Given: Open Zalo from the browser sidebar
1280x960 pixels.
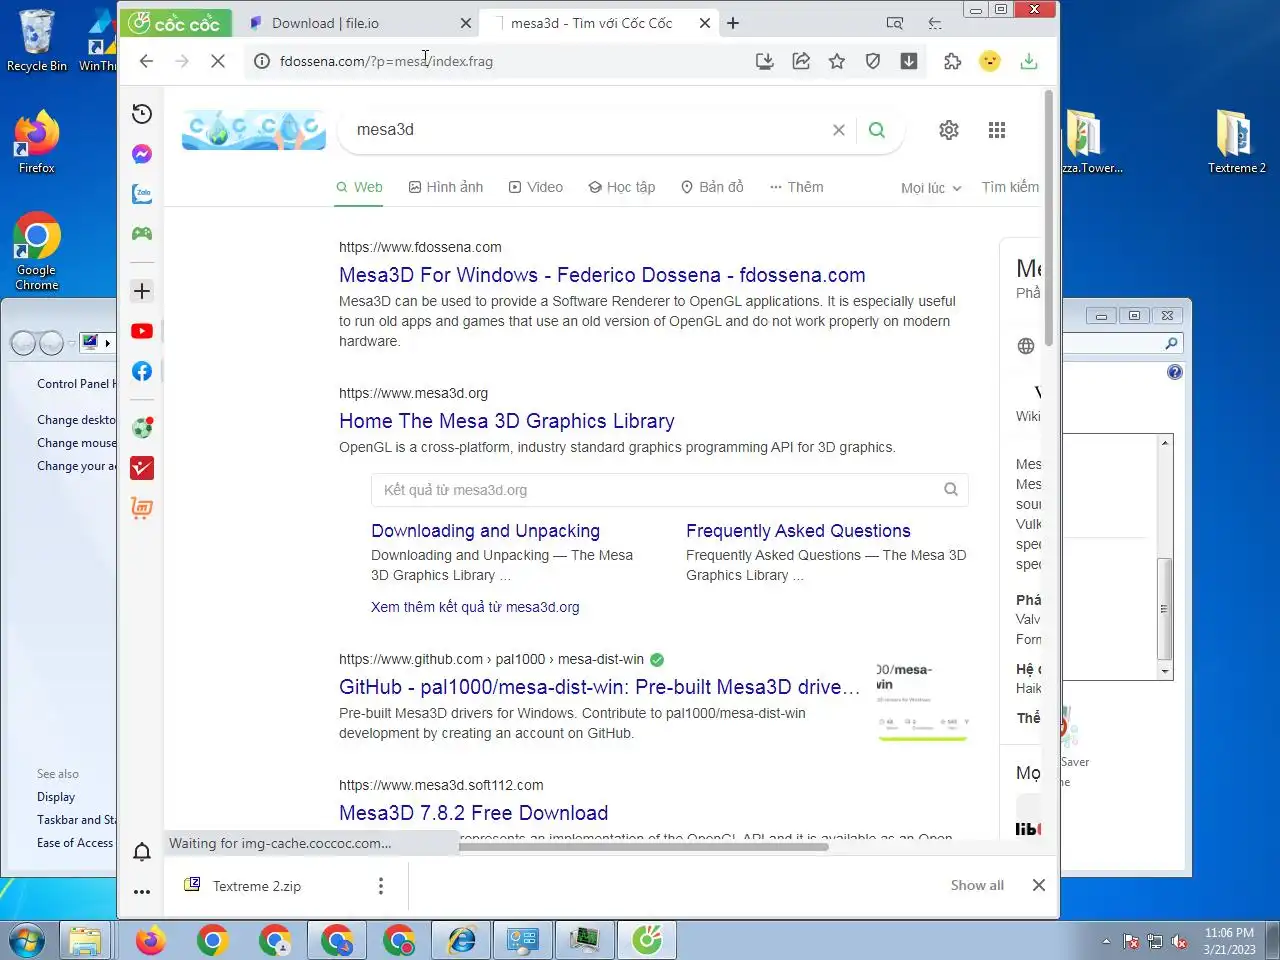Looking at the screenshot, I should click(142, 194).
